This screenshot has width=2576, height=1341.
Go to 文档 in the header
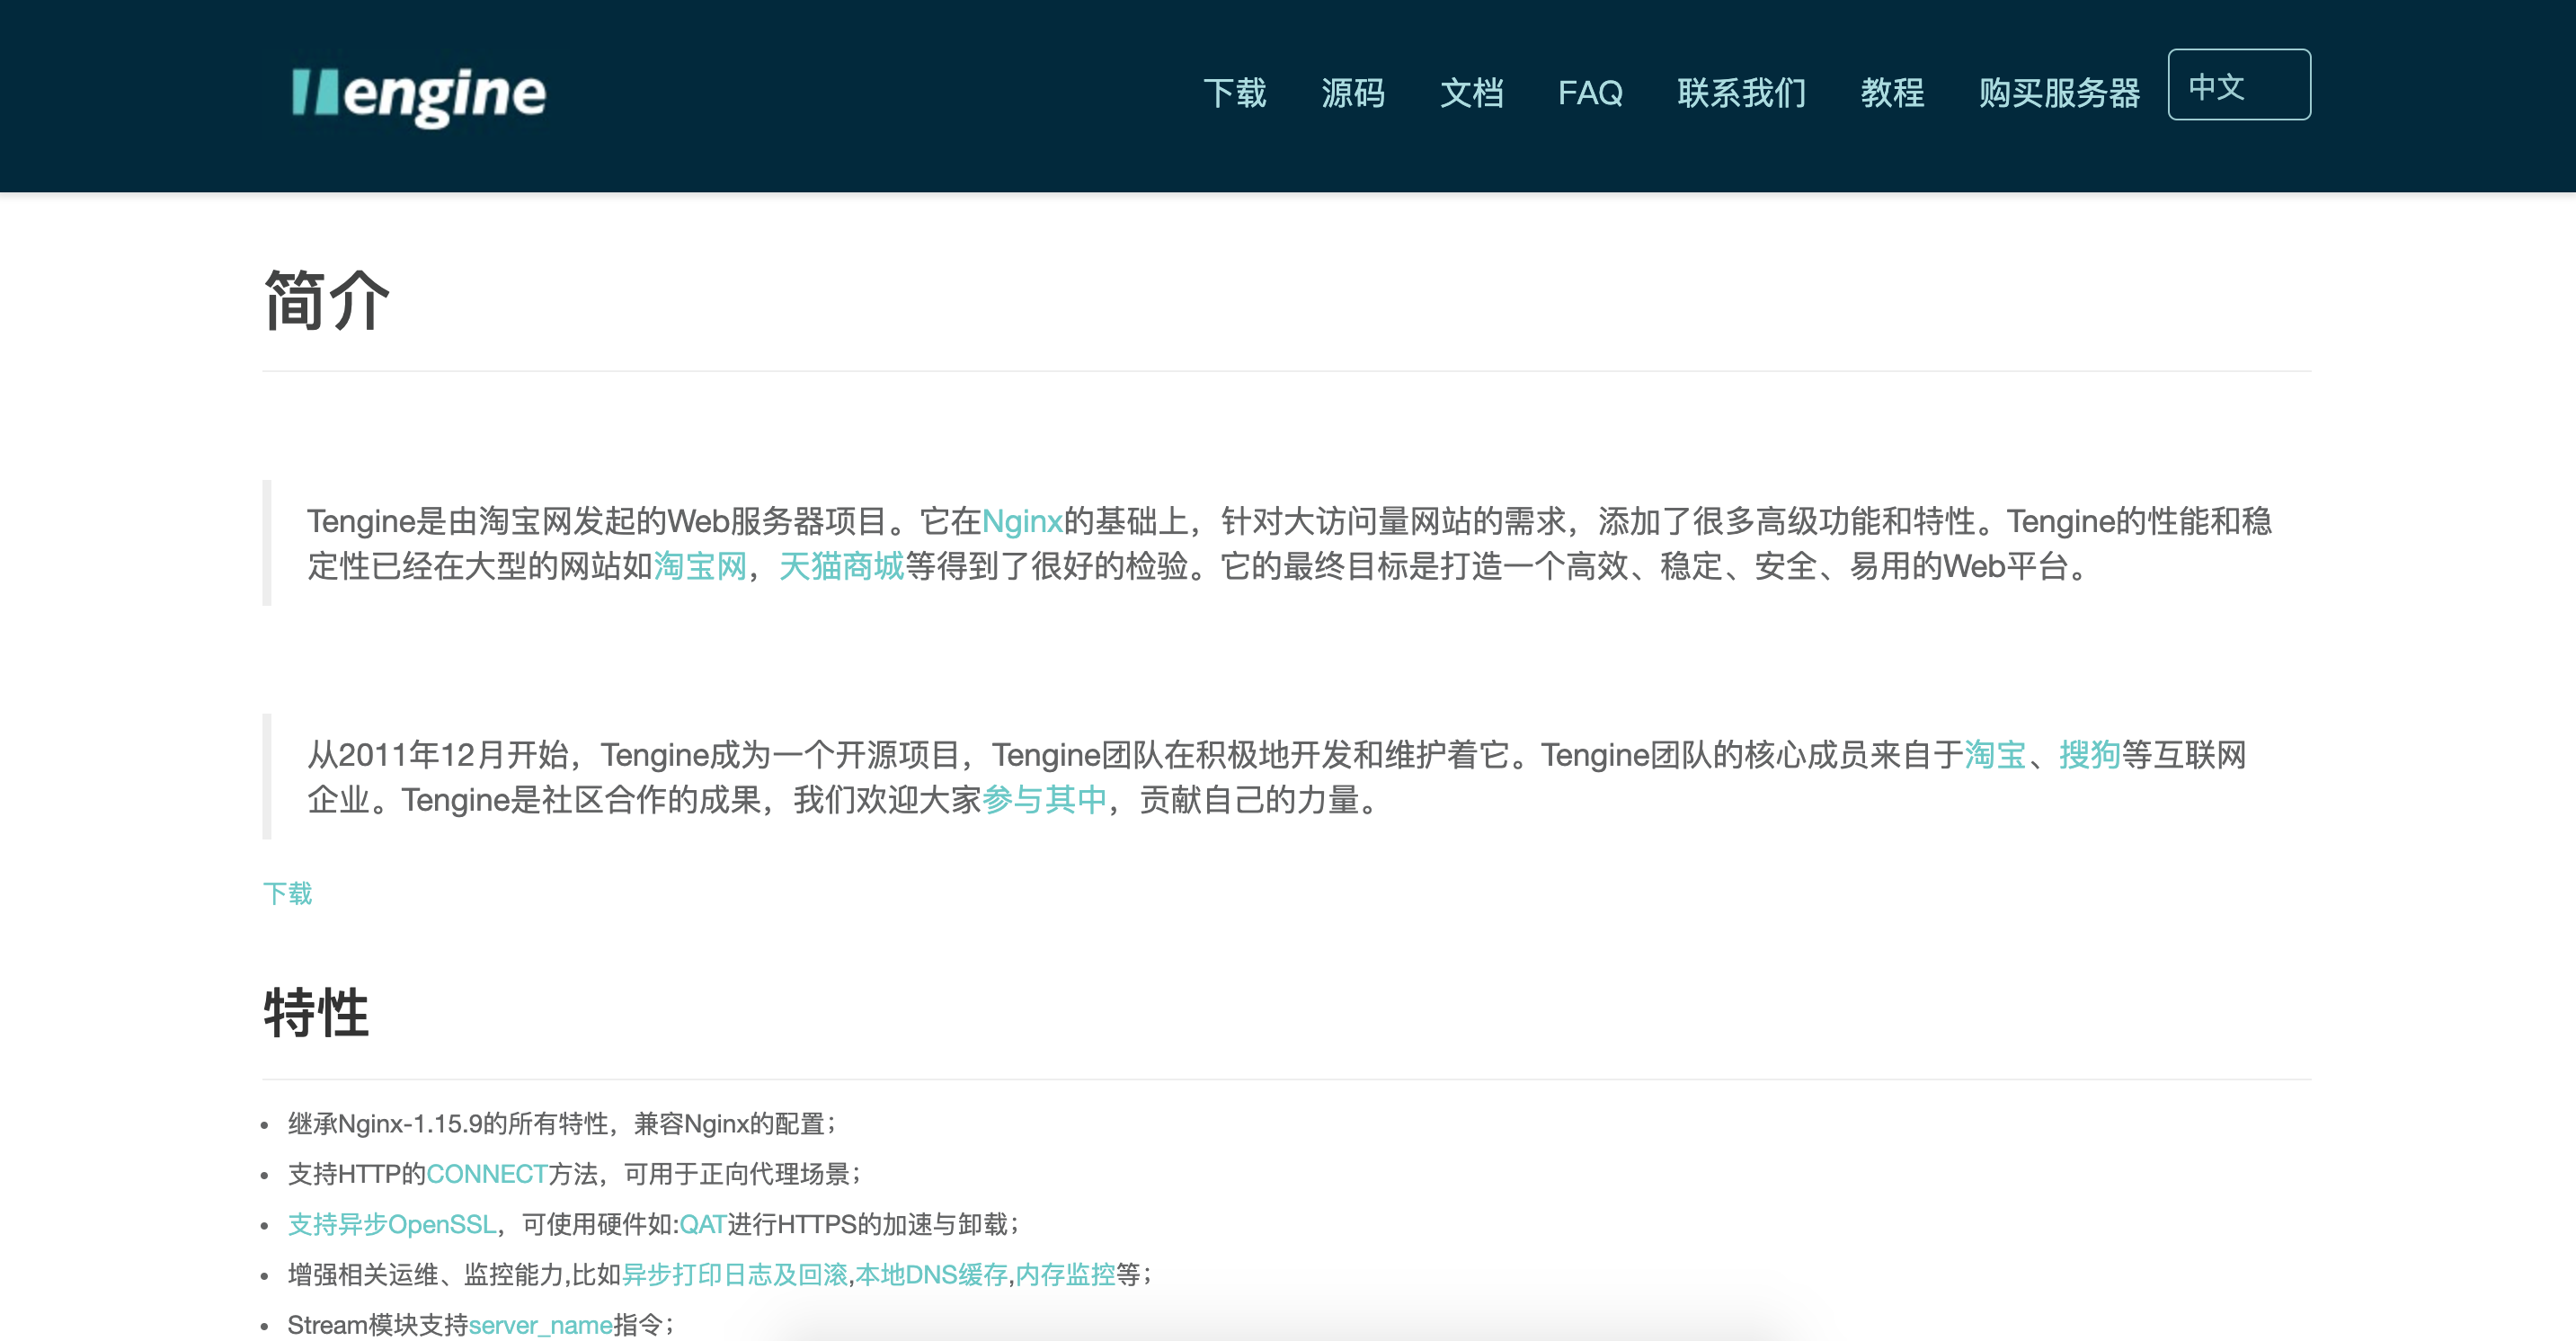pyautogui.click(x=1471, y=93)
